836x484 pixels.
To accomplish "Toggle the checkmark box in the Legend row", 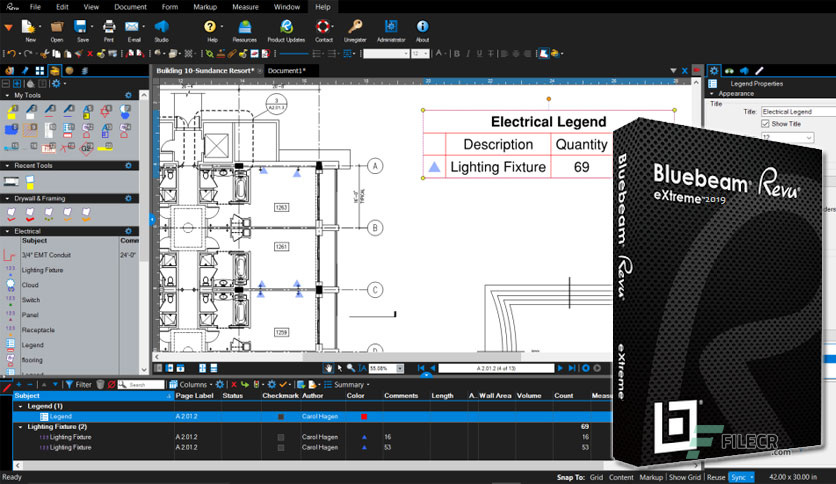I will tap(281, 416).
